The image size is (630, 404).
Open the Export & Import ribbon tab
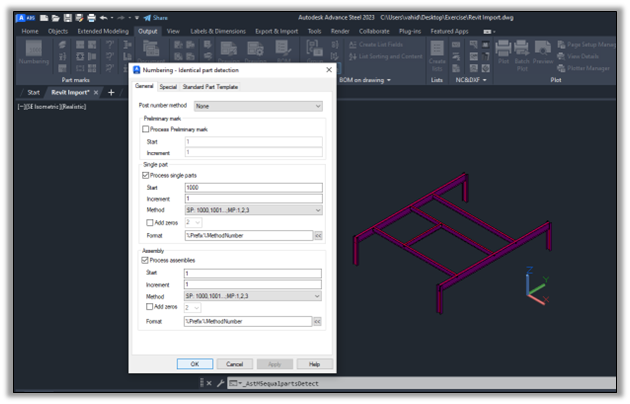(276, 31)
